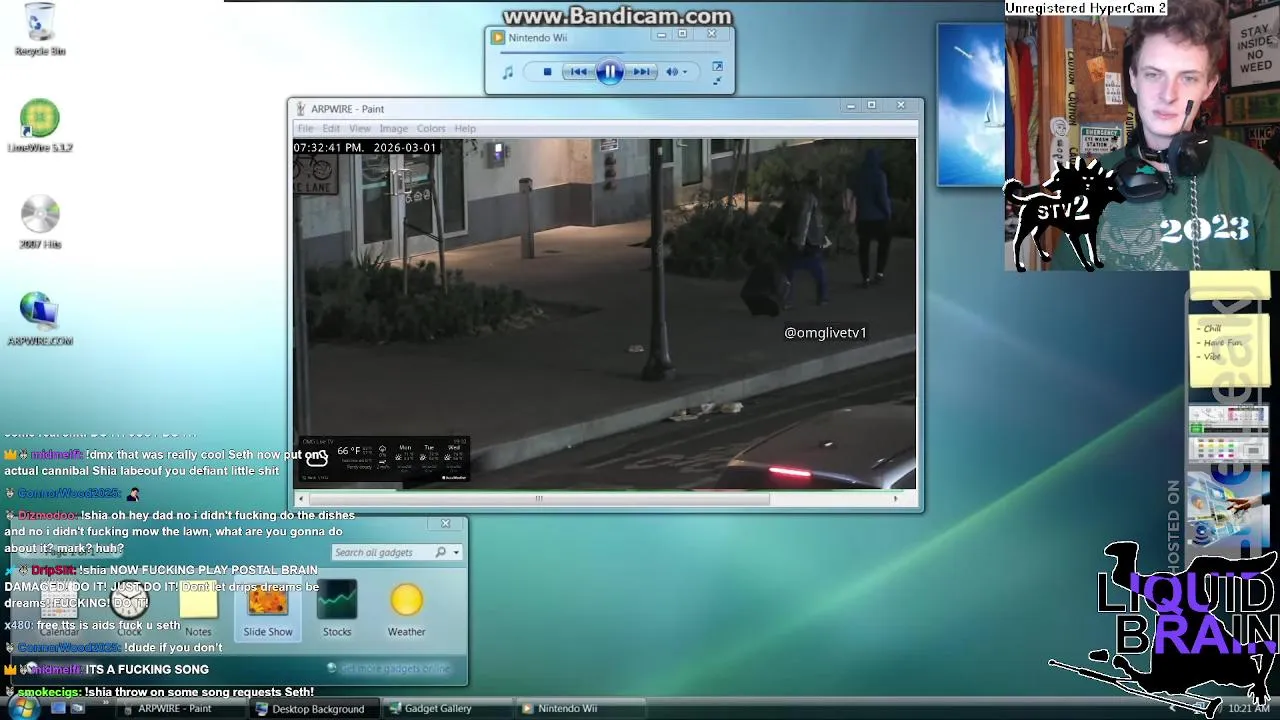Select the LimeWire desktop icon
The image size is (1280, 720).
tap(40, 125)
